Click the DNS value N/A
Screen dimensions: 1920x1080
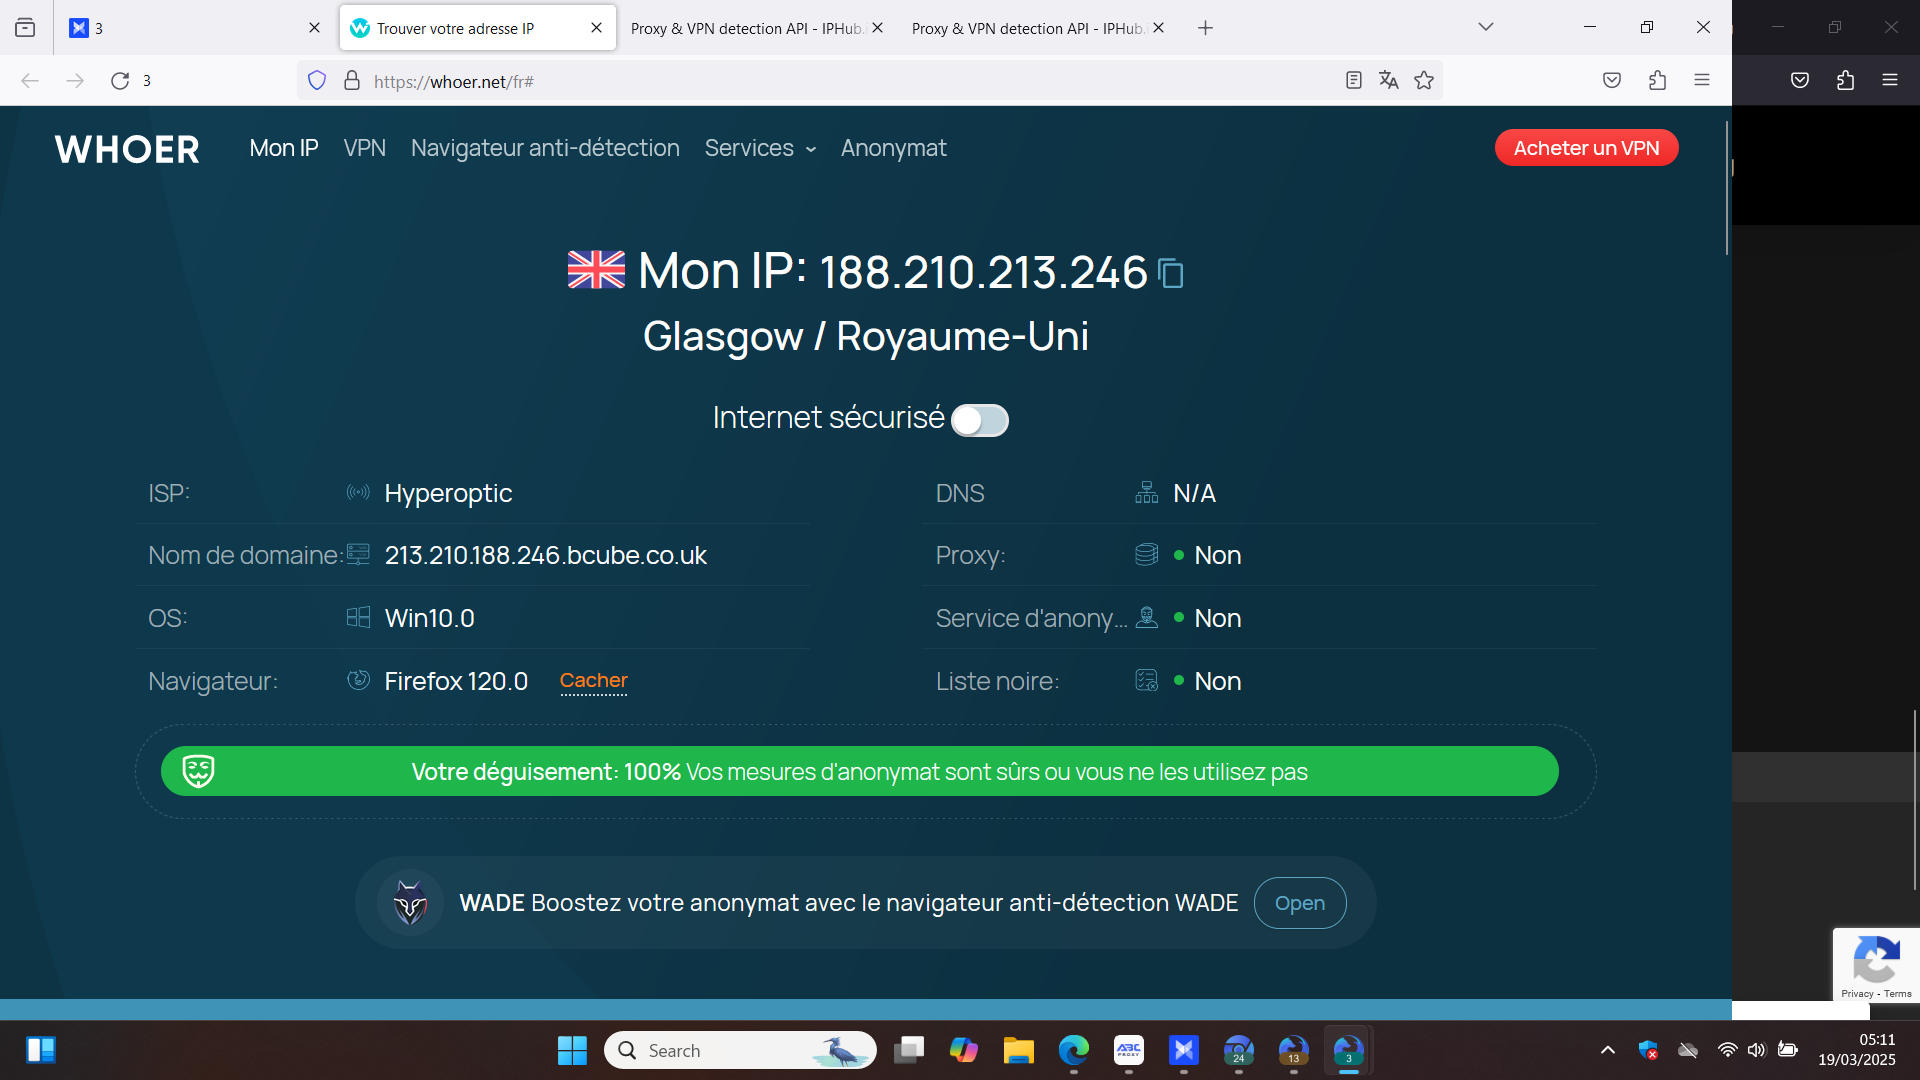point(1194,493)
